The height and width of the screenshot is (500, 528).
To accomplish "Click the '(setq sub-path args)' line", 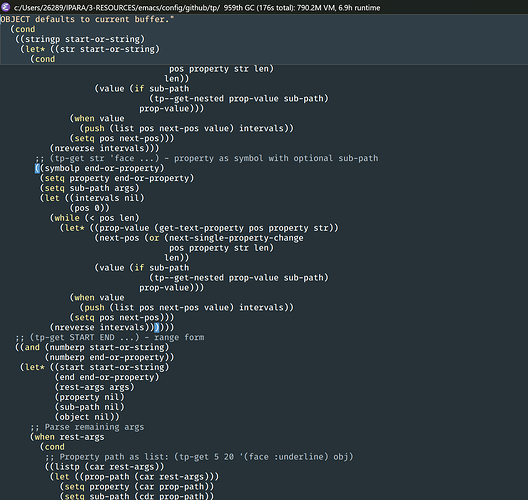I will 90,188.
